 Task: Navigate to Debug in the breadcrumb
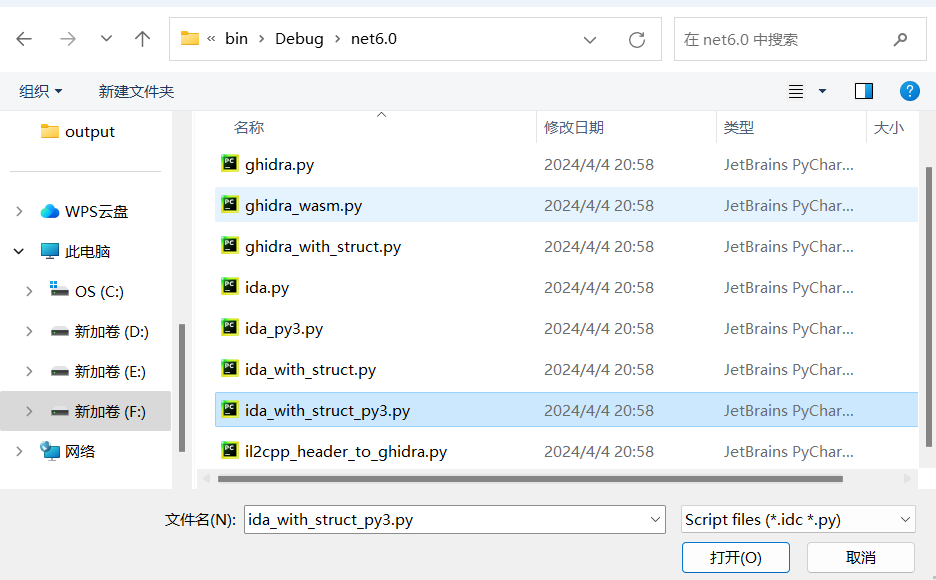click(299, 39)
